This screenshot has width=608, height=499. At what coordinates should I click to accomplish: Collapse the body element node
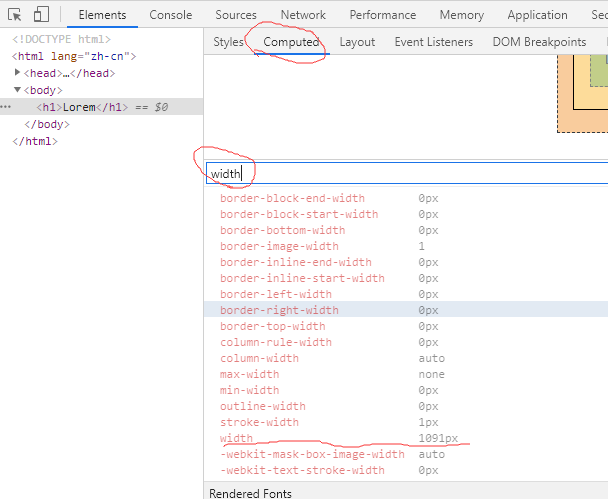[x=18, y=90]
